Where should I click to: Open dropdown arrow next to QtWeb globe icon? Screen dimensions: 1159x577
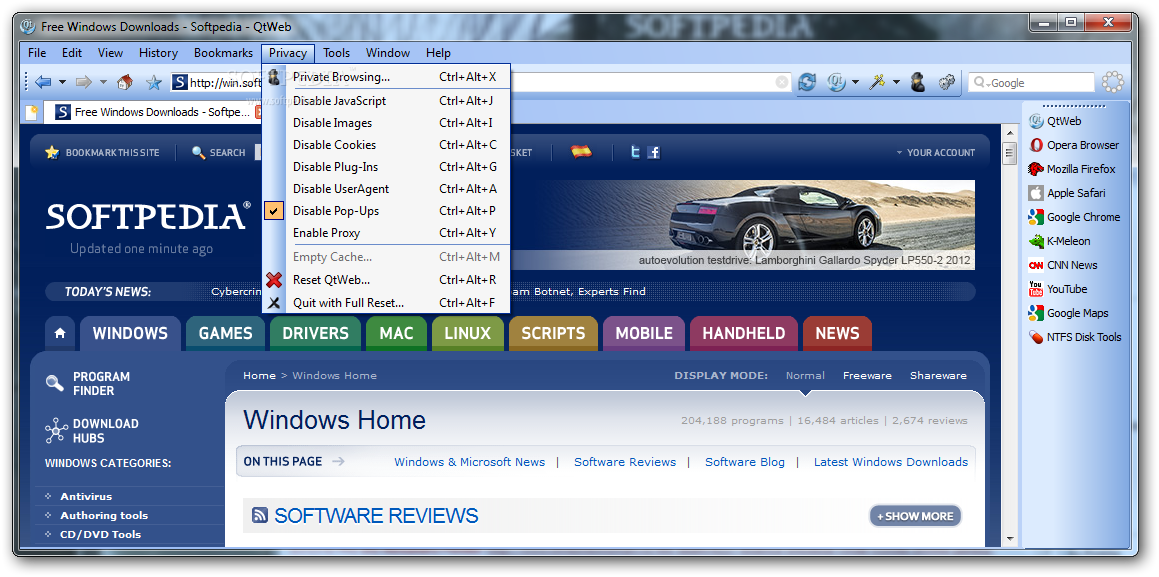click(x=855, y=82)
